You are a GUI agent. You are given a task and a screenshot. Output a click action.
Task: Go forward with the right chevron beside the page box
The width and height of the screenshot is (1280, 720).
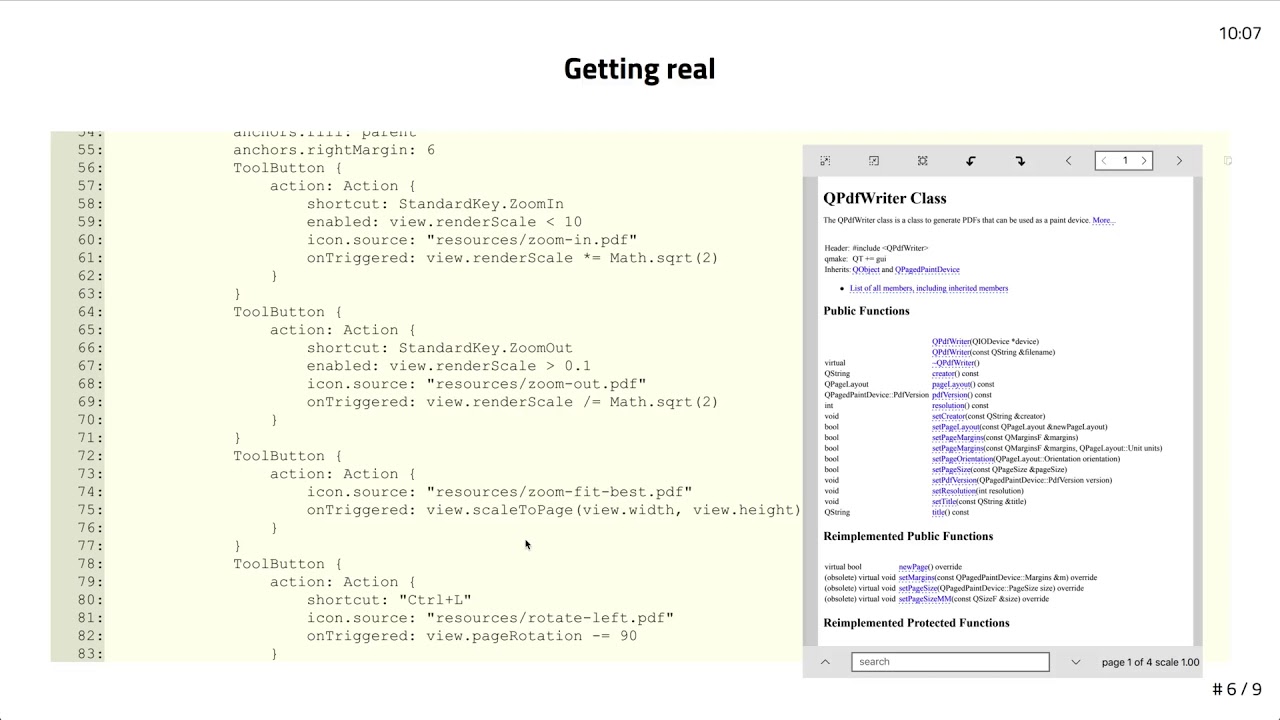(1179, 161)
